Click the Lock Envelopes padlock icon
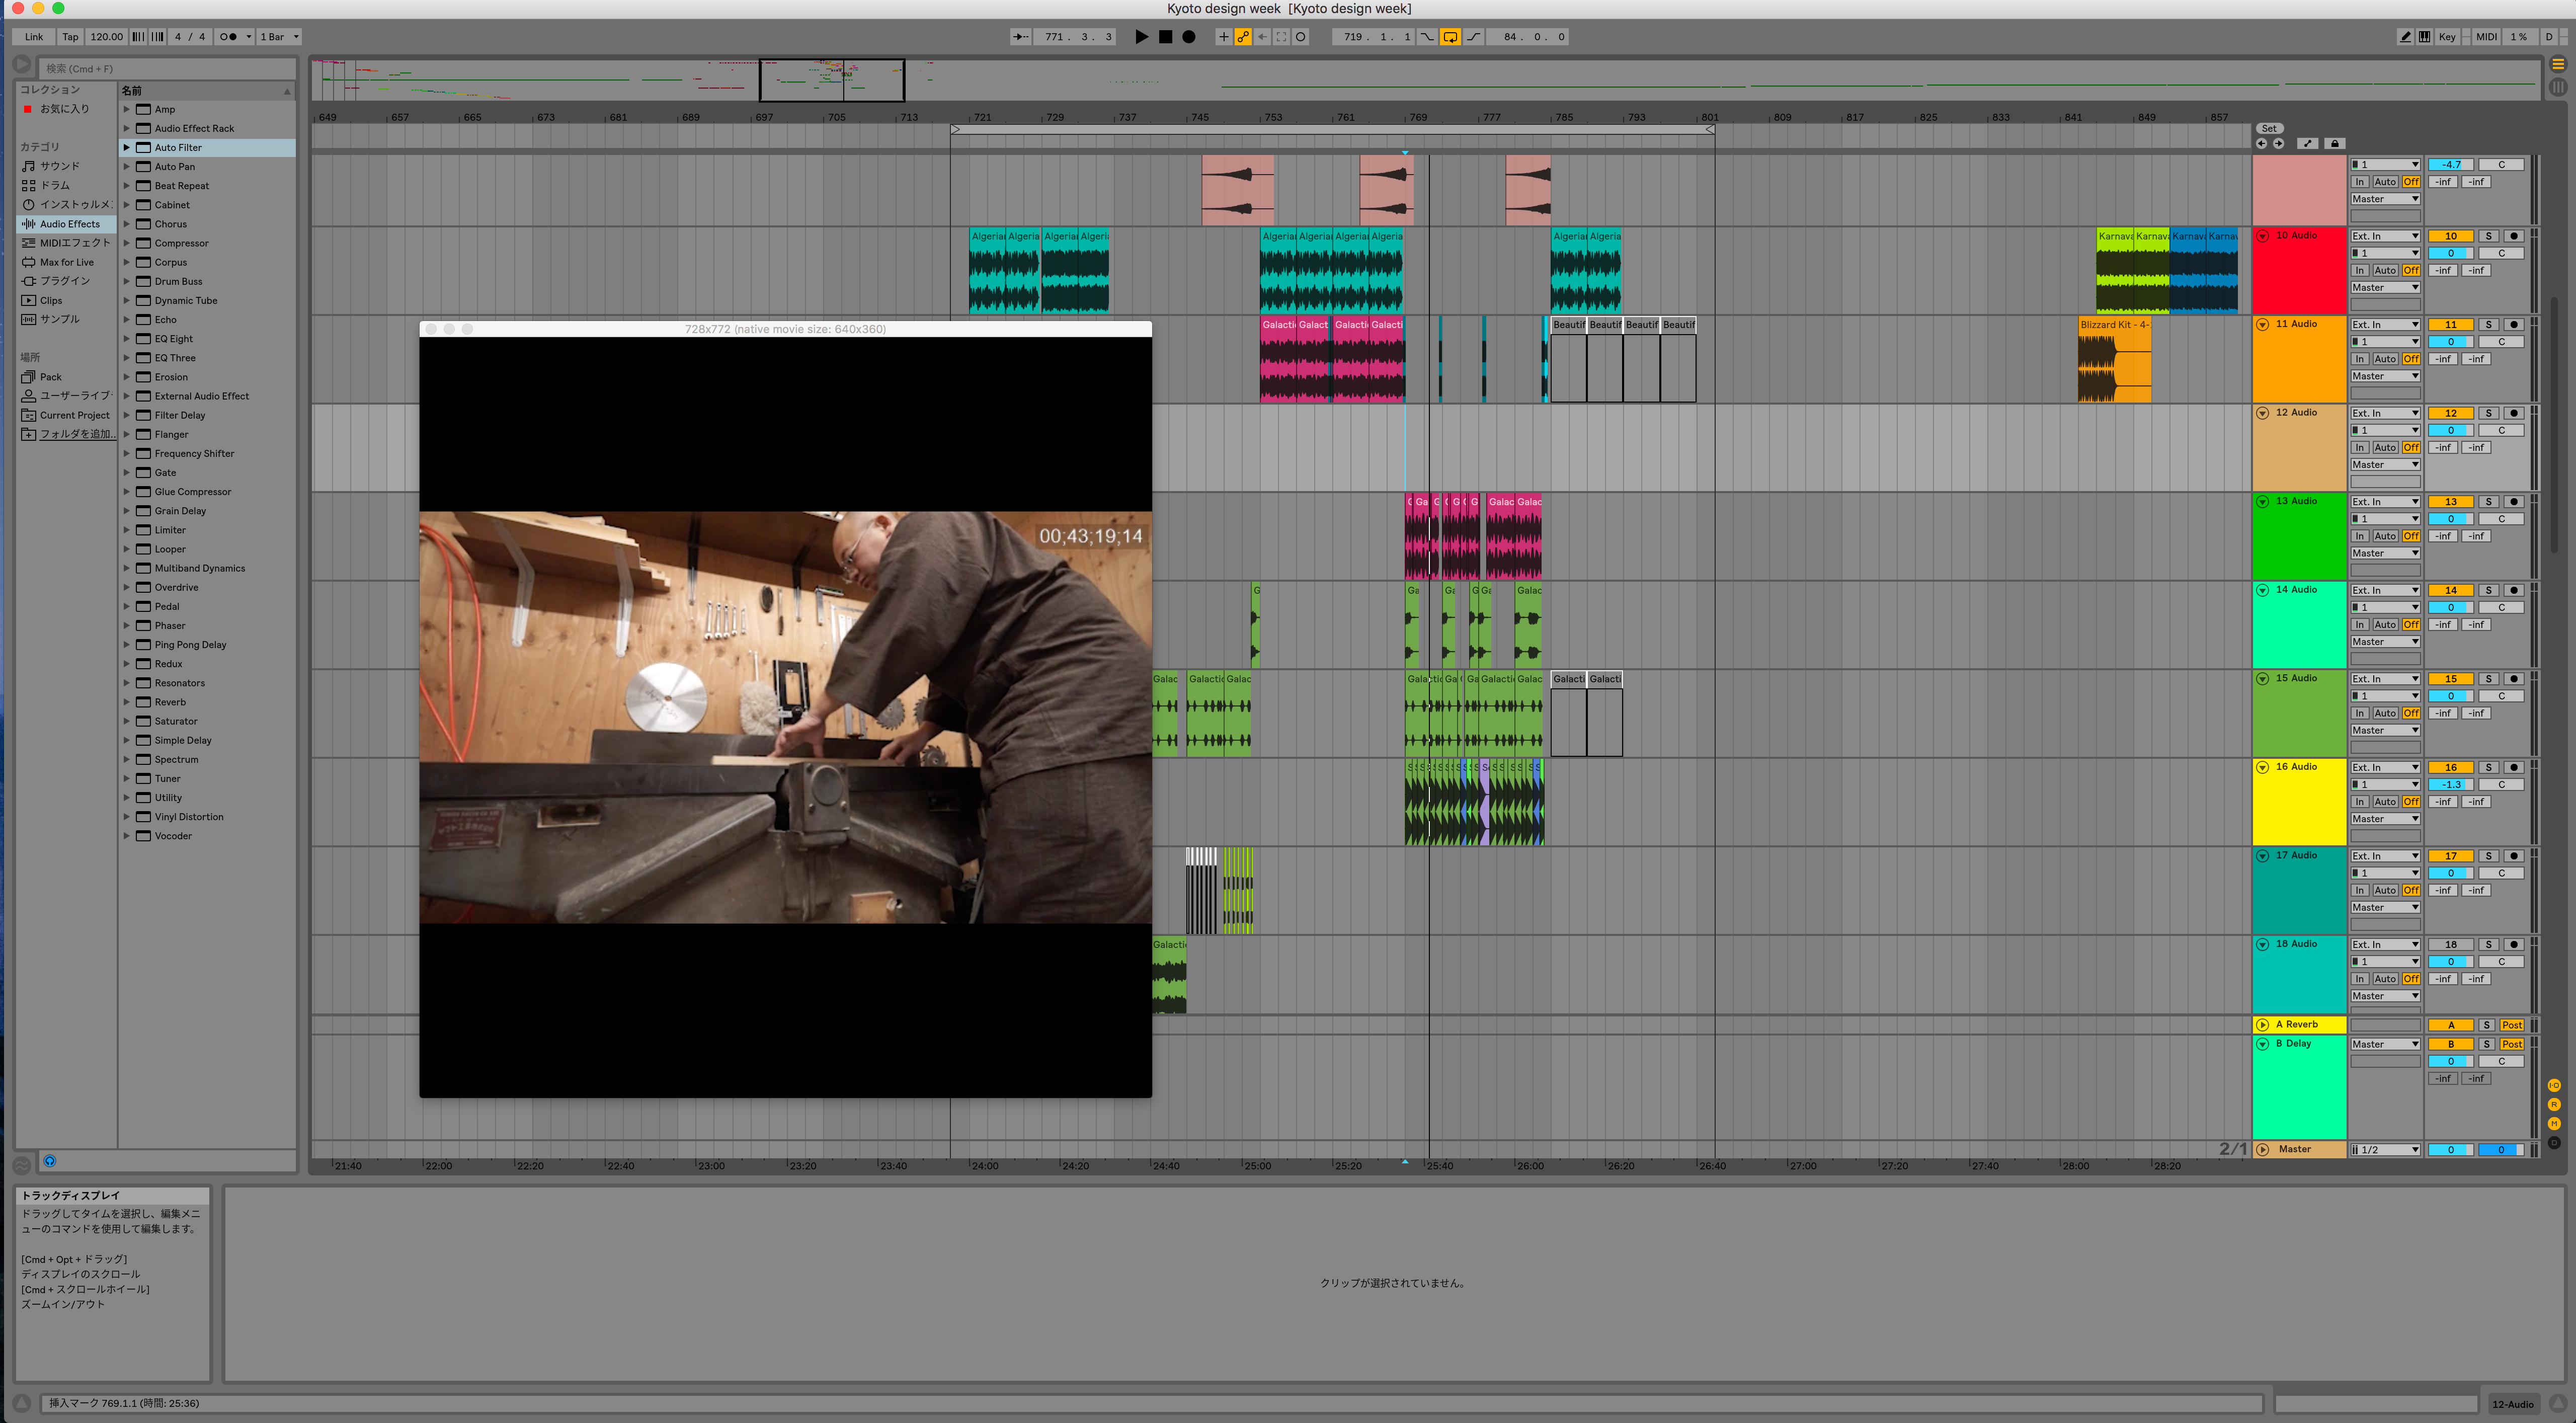2576x1423 pixels. (x=2335, y=144)
